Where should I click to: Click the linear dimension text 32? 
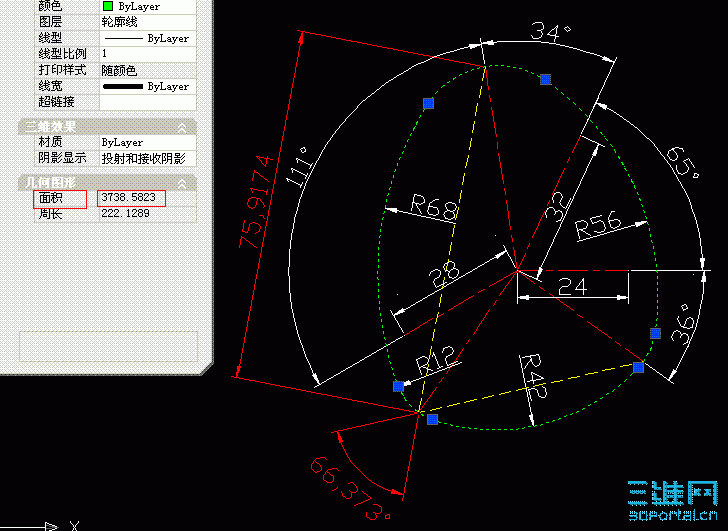pyautogui.click(x=557, y=207)
